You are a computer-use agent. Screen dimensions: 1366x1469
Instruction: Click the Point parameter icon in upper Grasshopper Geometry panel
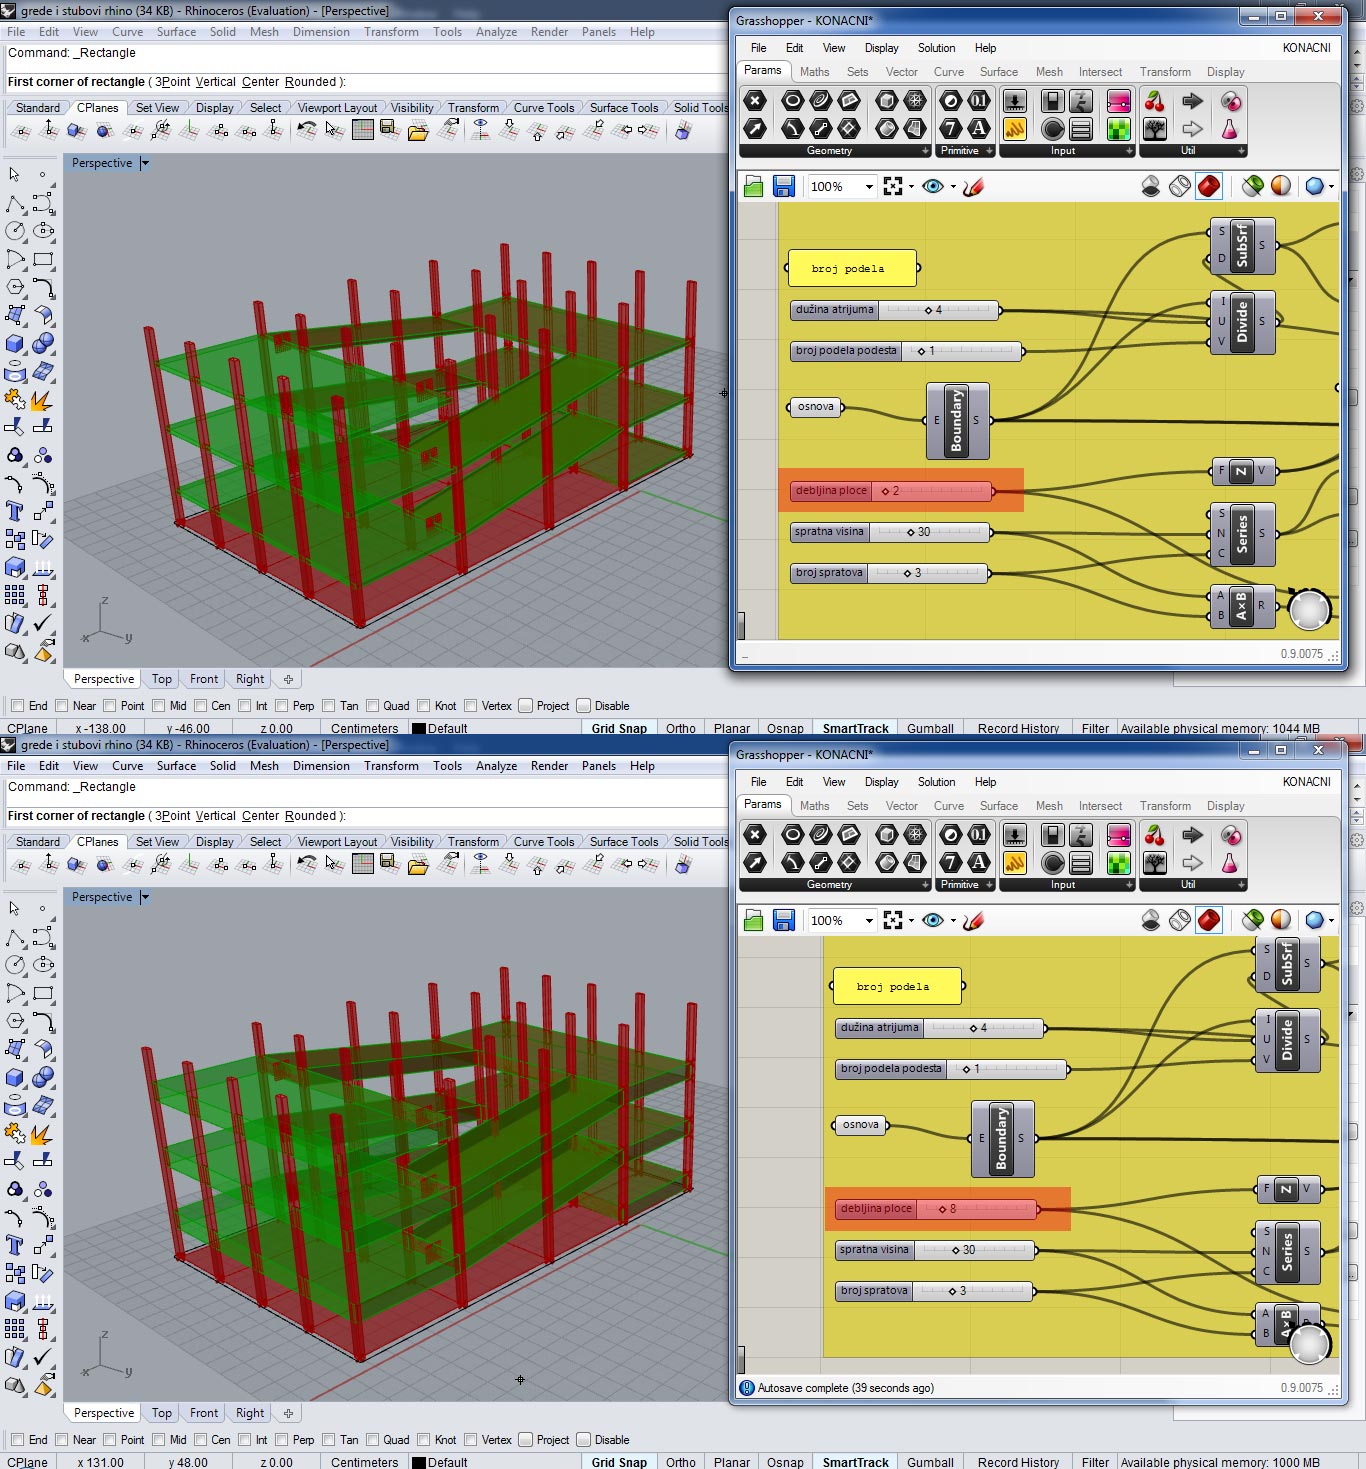(x=755, y=101)
